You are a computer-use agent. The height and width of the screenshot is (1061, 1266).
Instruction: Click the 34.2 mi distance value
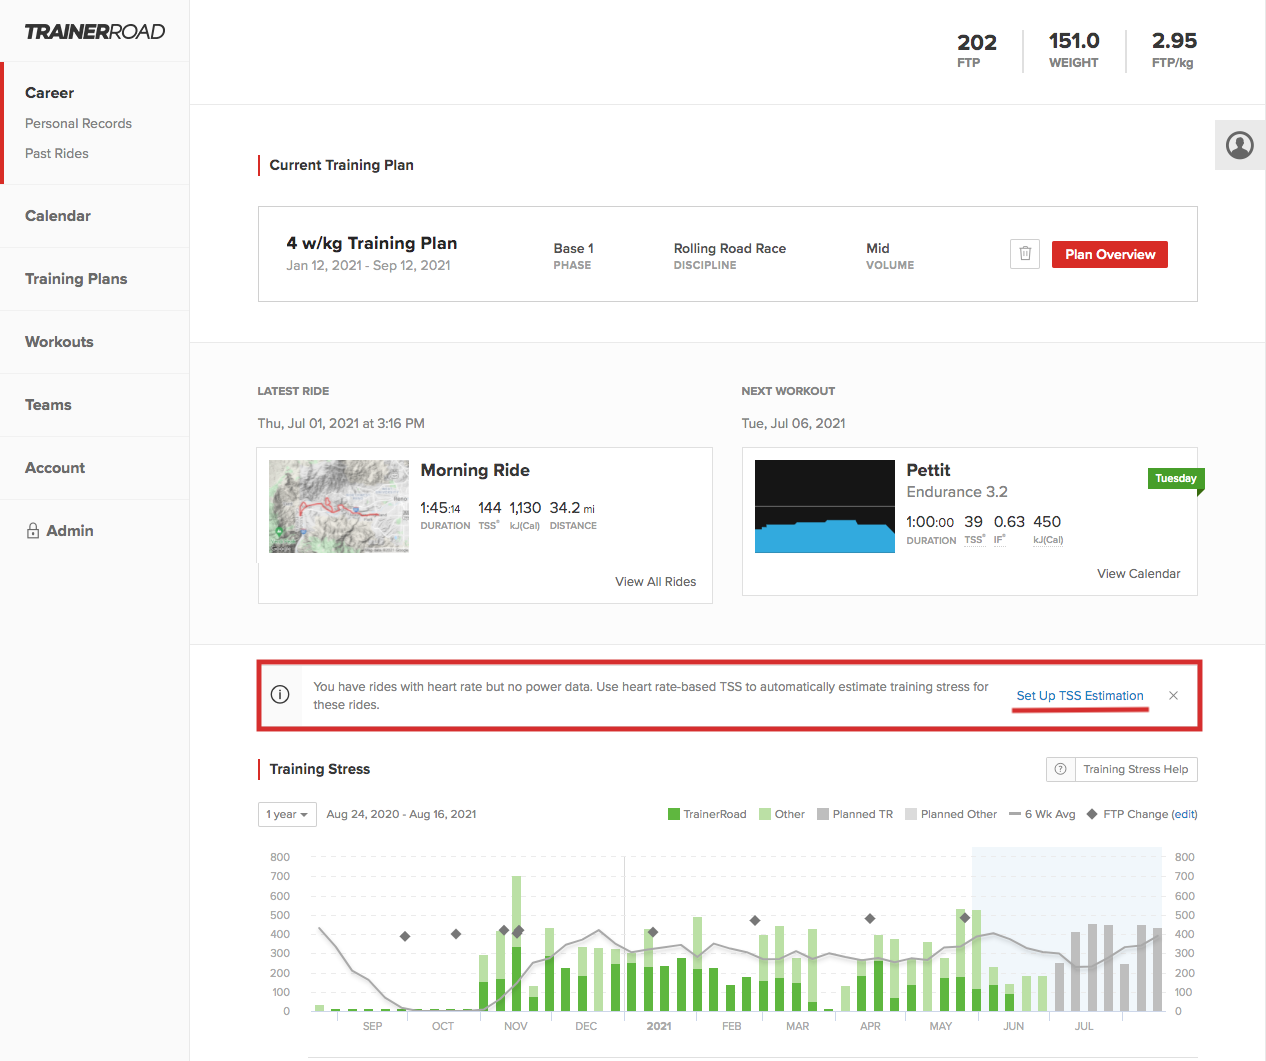pyautogui.click(x=572, y=508)
